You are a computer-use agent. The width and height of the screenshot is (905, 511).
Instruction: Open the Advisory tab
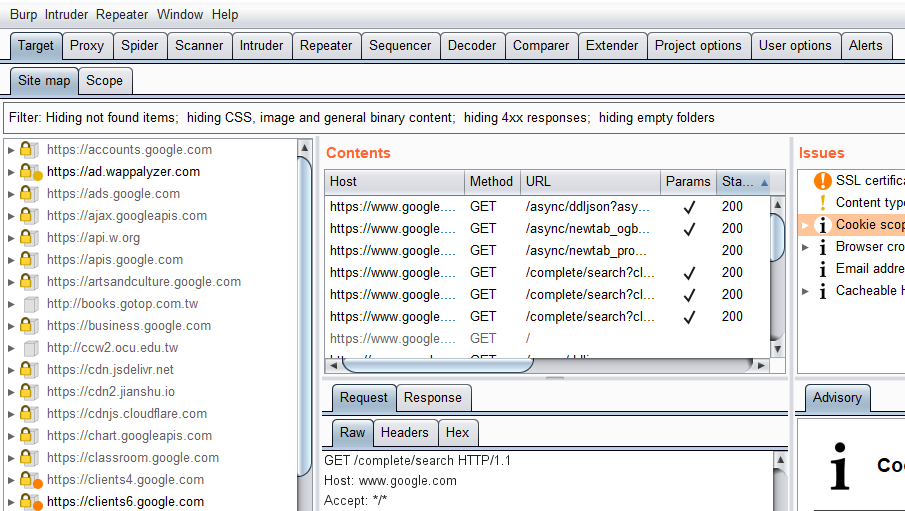tap(837, 398)
